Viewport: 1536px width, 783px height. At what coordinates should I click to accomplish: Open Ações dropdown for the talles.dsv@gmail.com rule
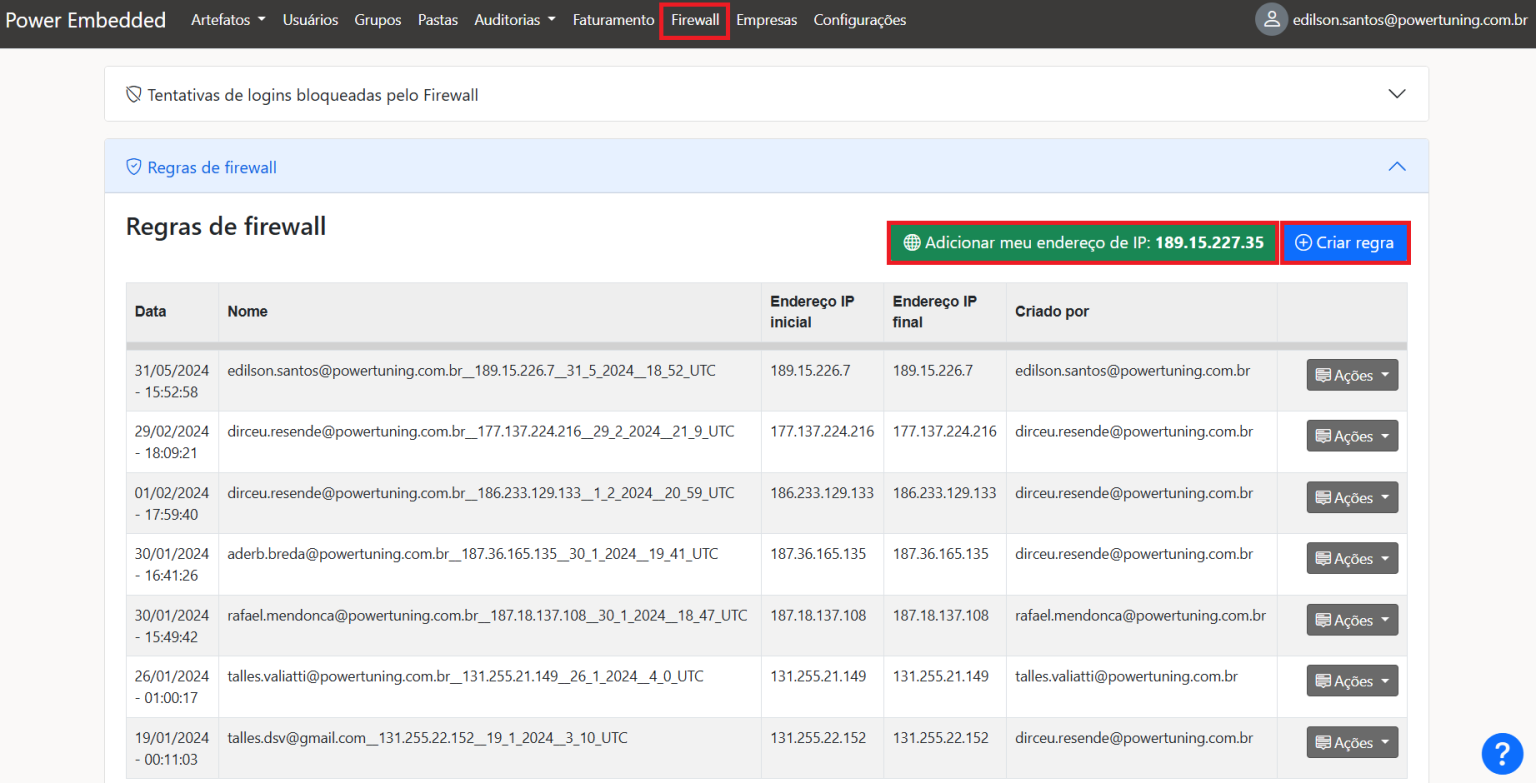tap(1352, 742)
